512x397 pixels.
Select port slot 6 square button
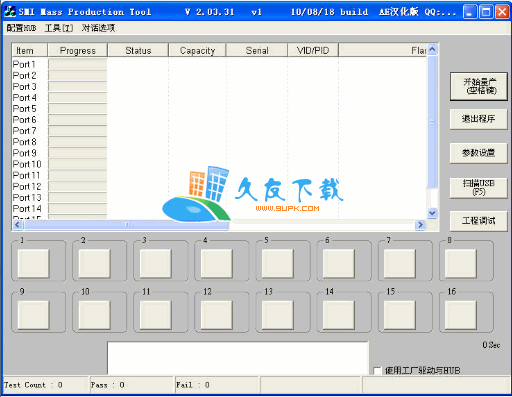339,264
